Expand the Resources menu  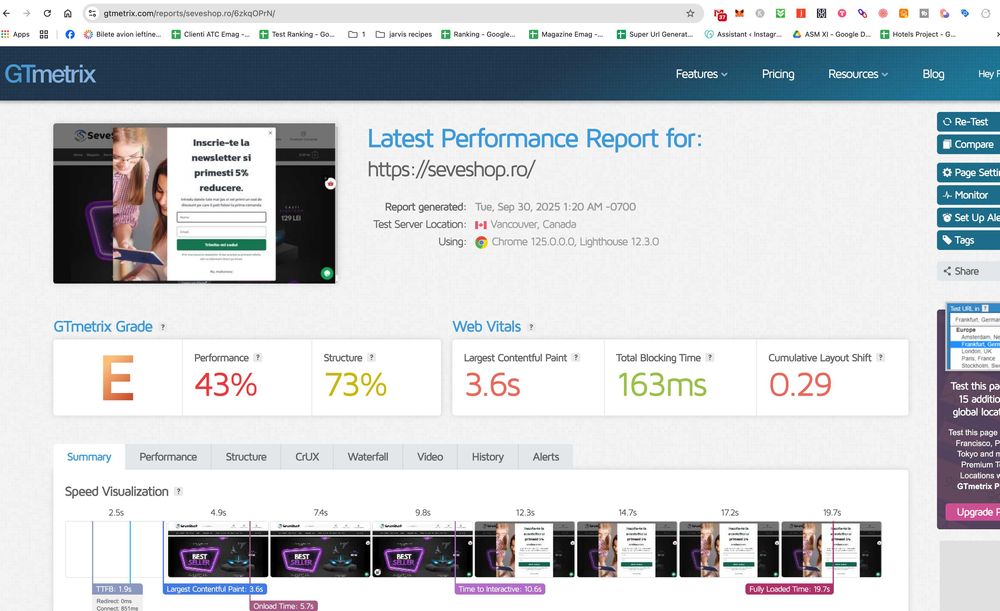coord(858,74)
